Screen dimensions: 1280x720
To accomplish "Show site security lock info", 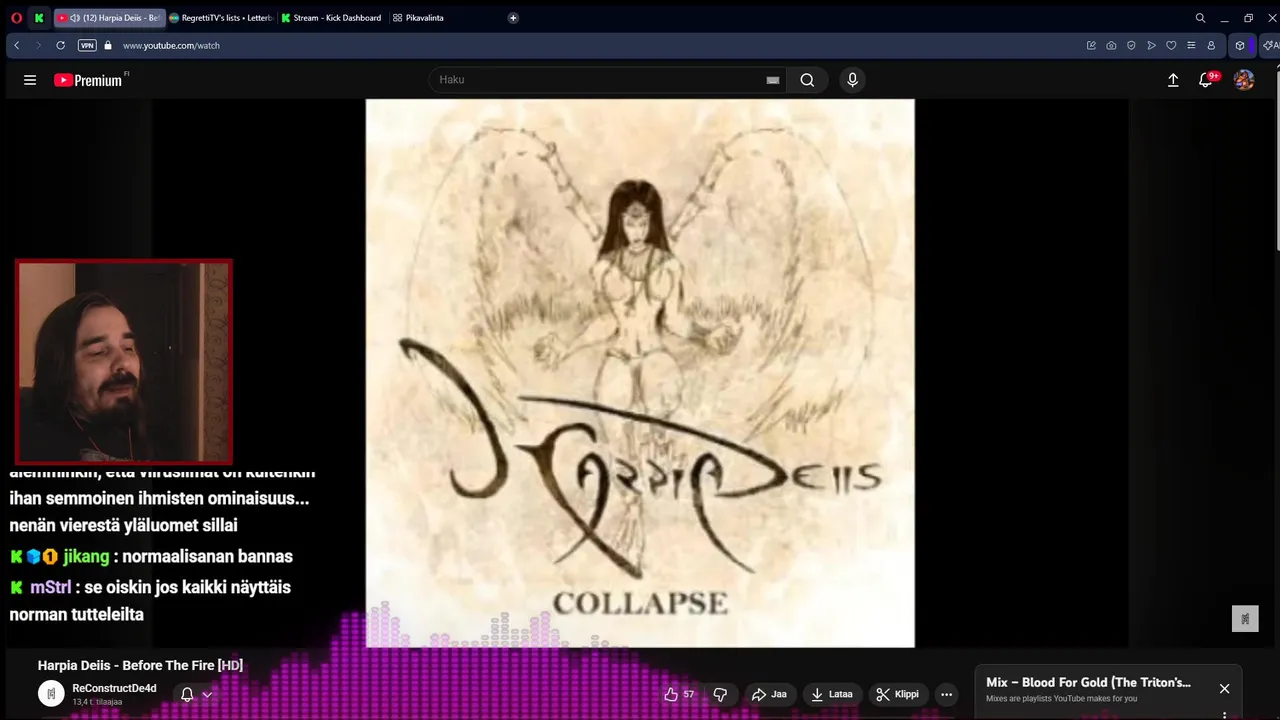I will click(108, 45).
